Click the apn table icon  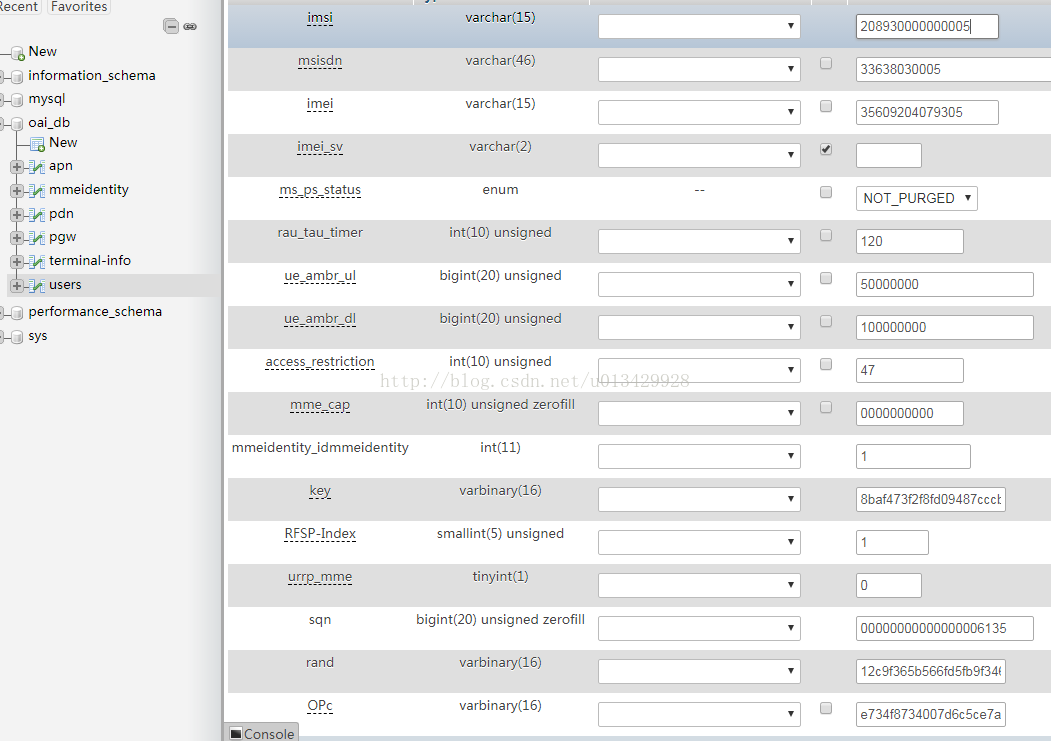pyautogui.click(x=37, y=167)
